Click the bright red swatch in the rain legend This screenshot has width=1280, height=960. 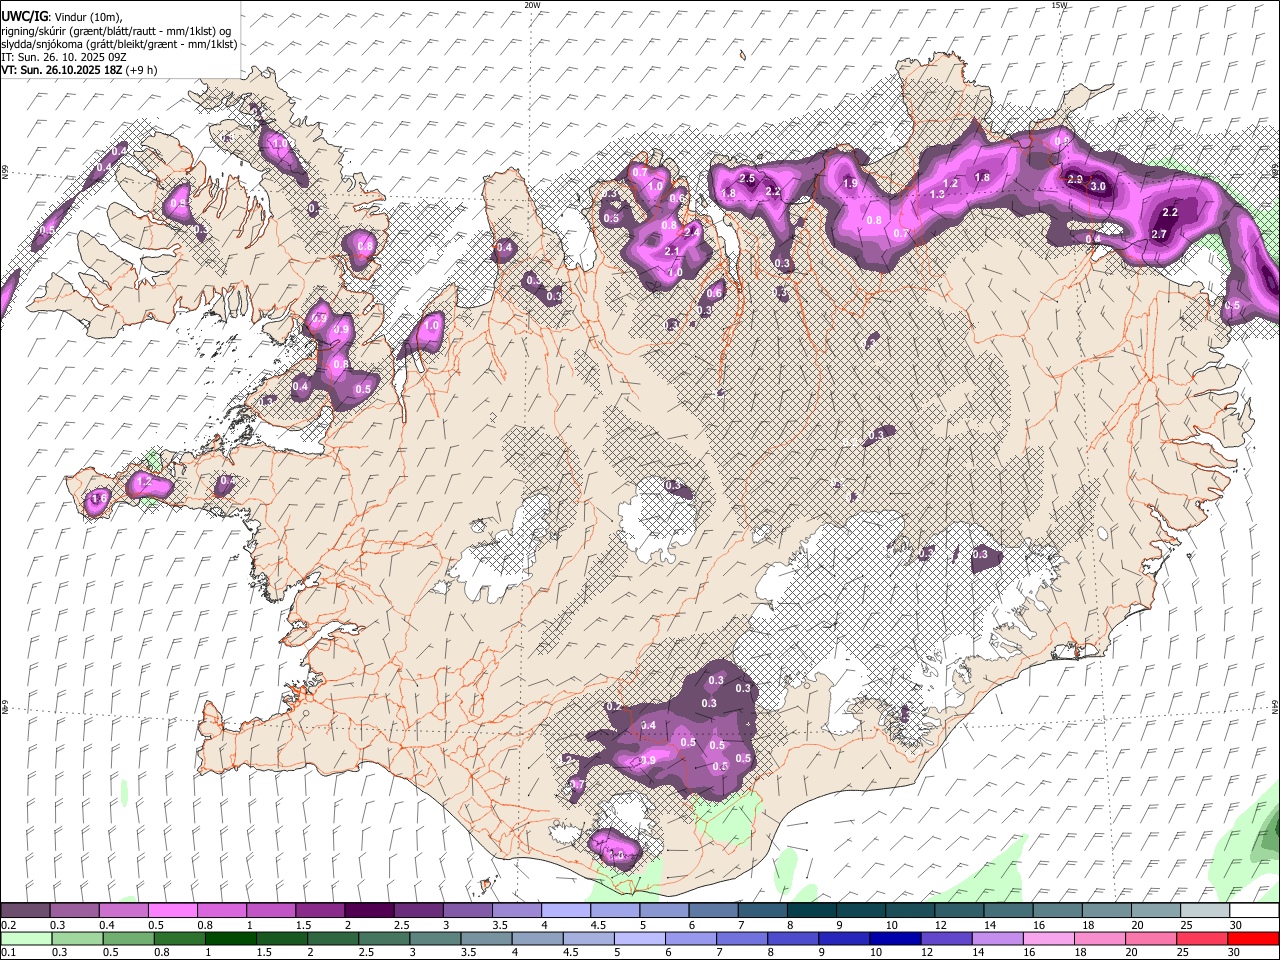click(x=1253, y=938)
